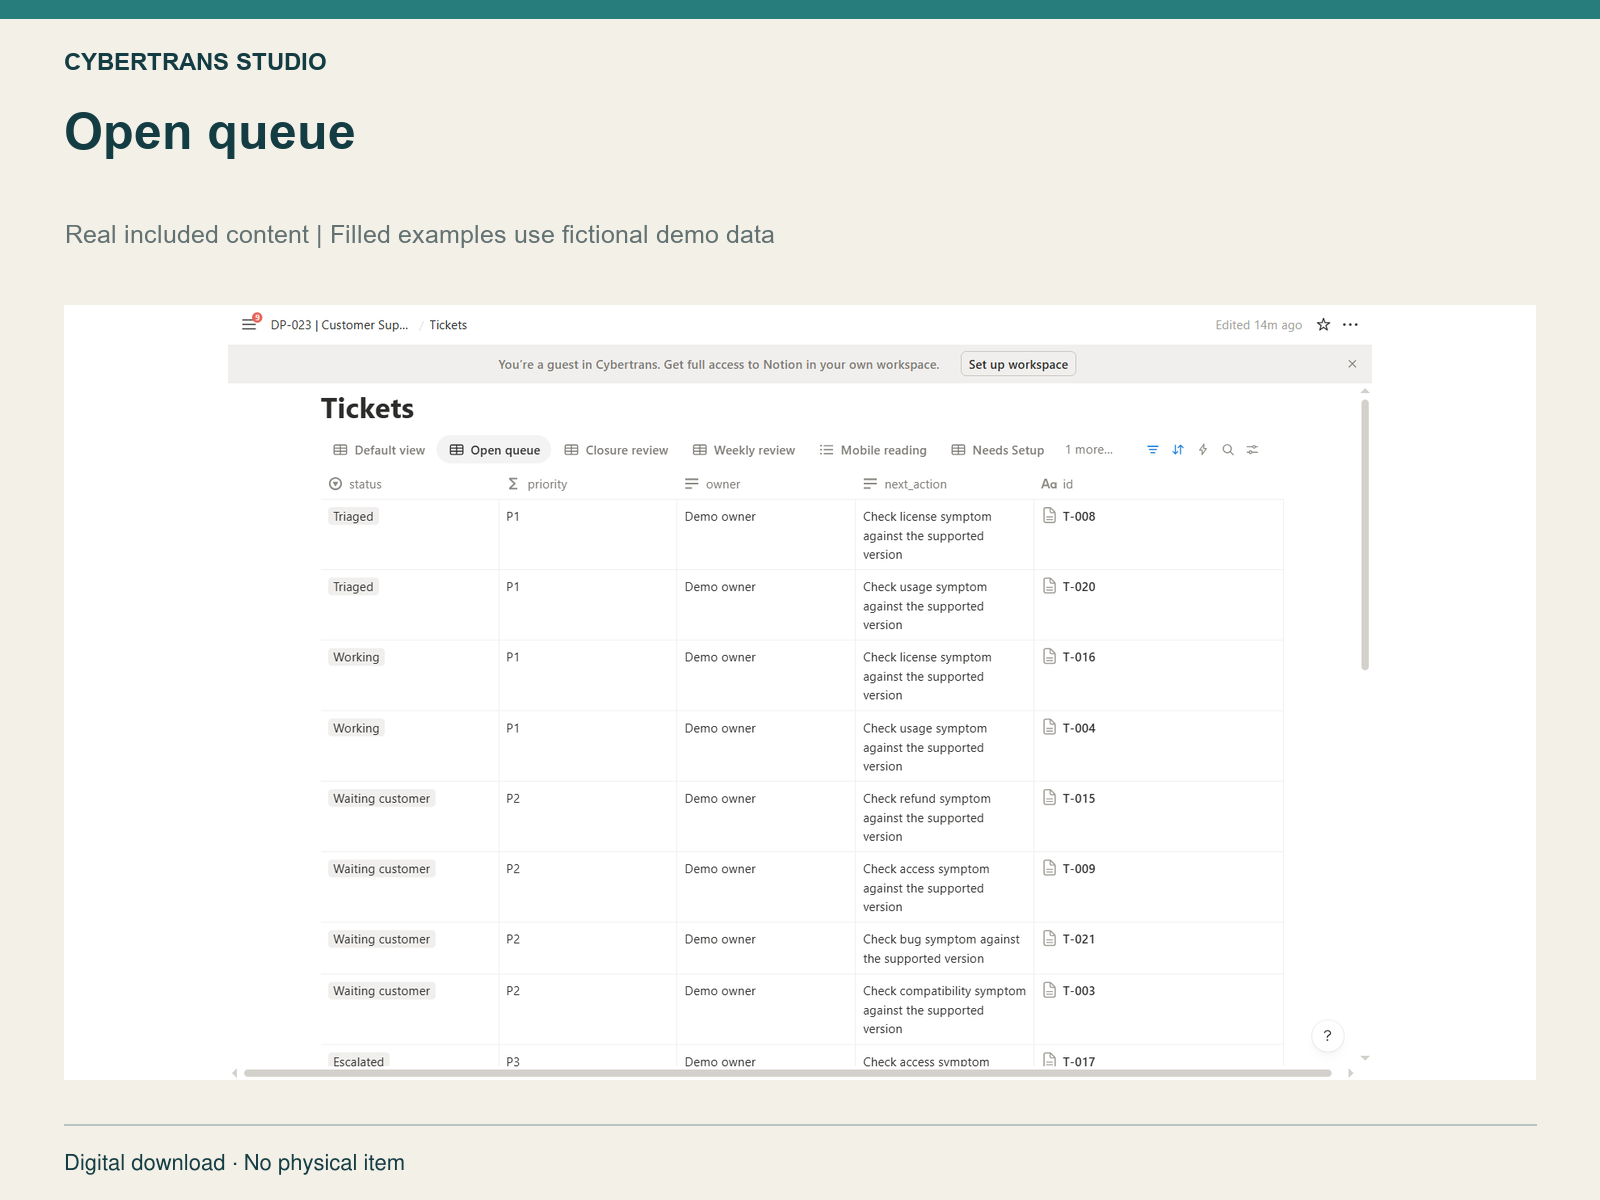1600x1200 pixels.
Task: Click the scroll right arrow
Action: (1350, 1073)
